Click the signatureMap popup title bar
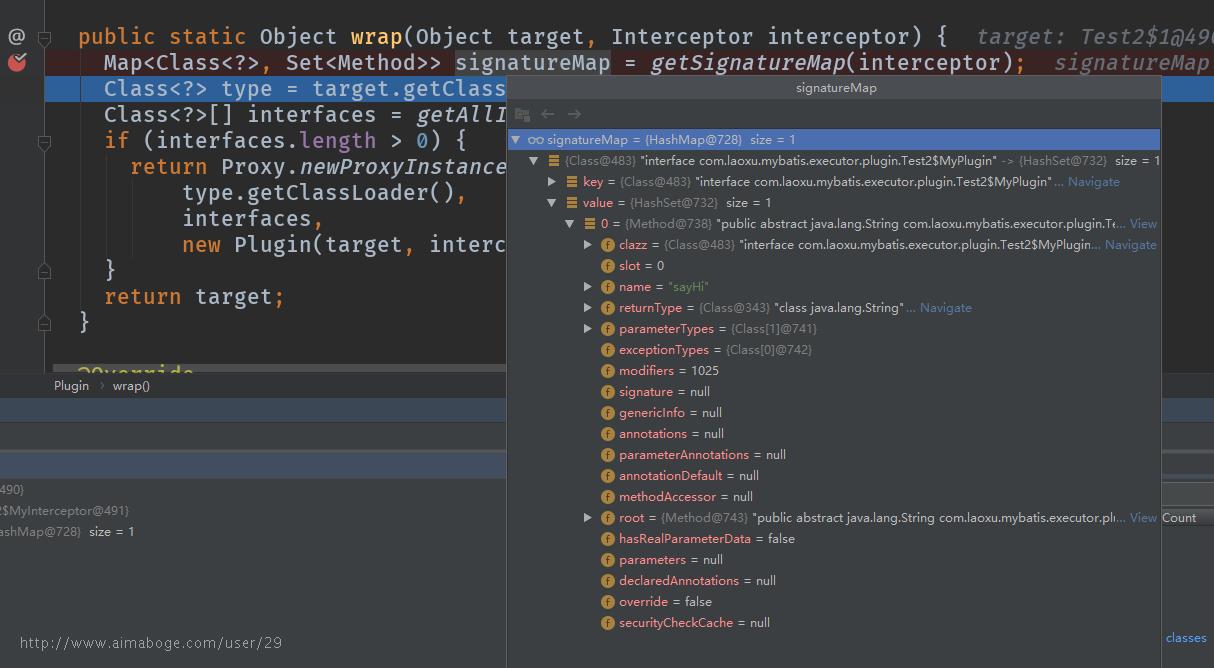Screen dimensions: 1214x668 tap(835, 88)
